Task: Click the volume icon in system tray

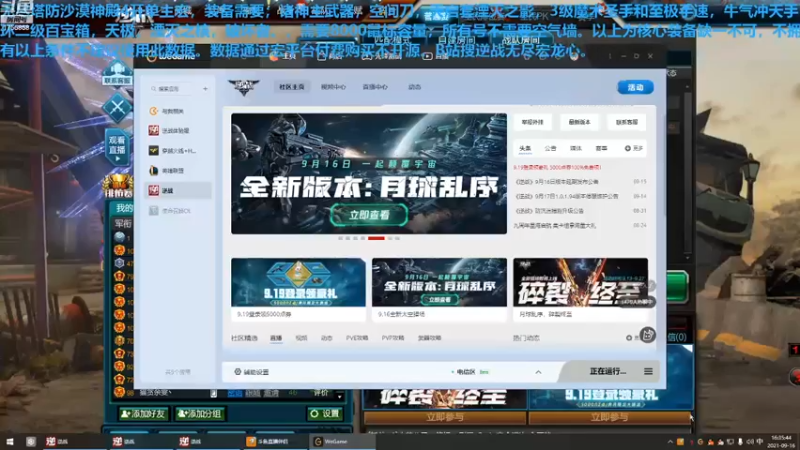Action: tap(750, 442)
